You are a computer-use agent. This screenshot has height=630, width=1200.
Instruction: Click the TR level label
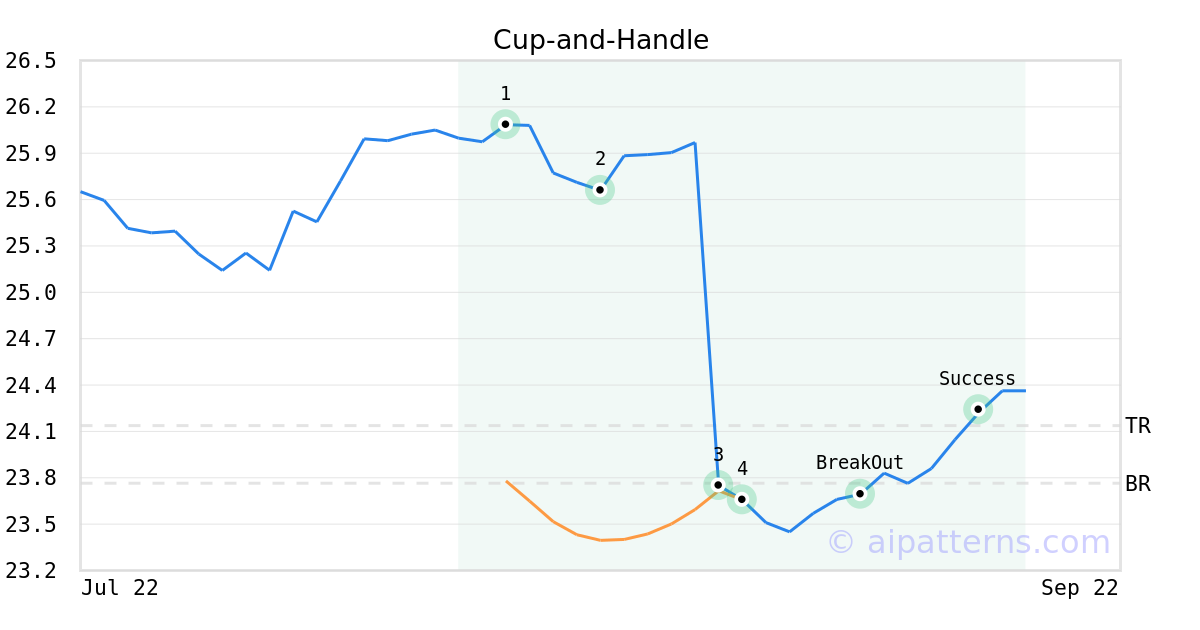pos(1138,426)
